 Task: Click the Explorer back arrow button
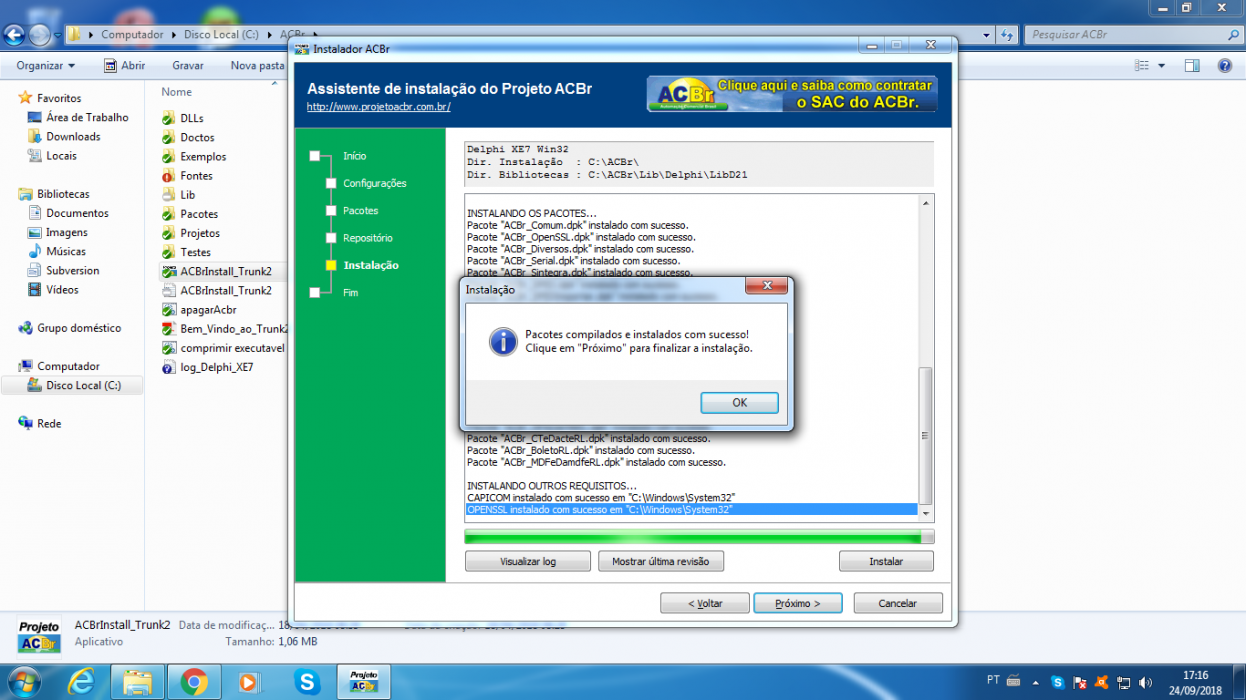(x=14, y=35)
